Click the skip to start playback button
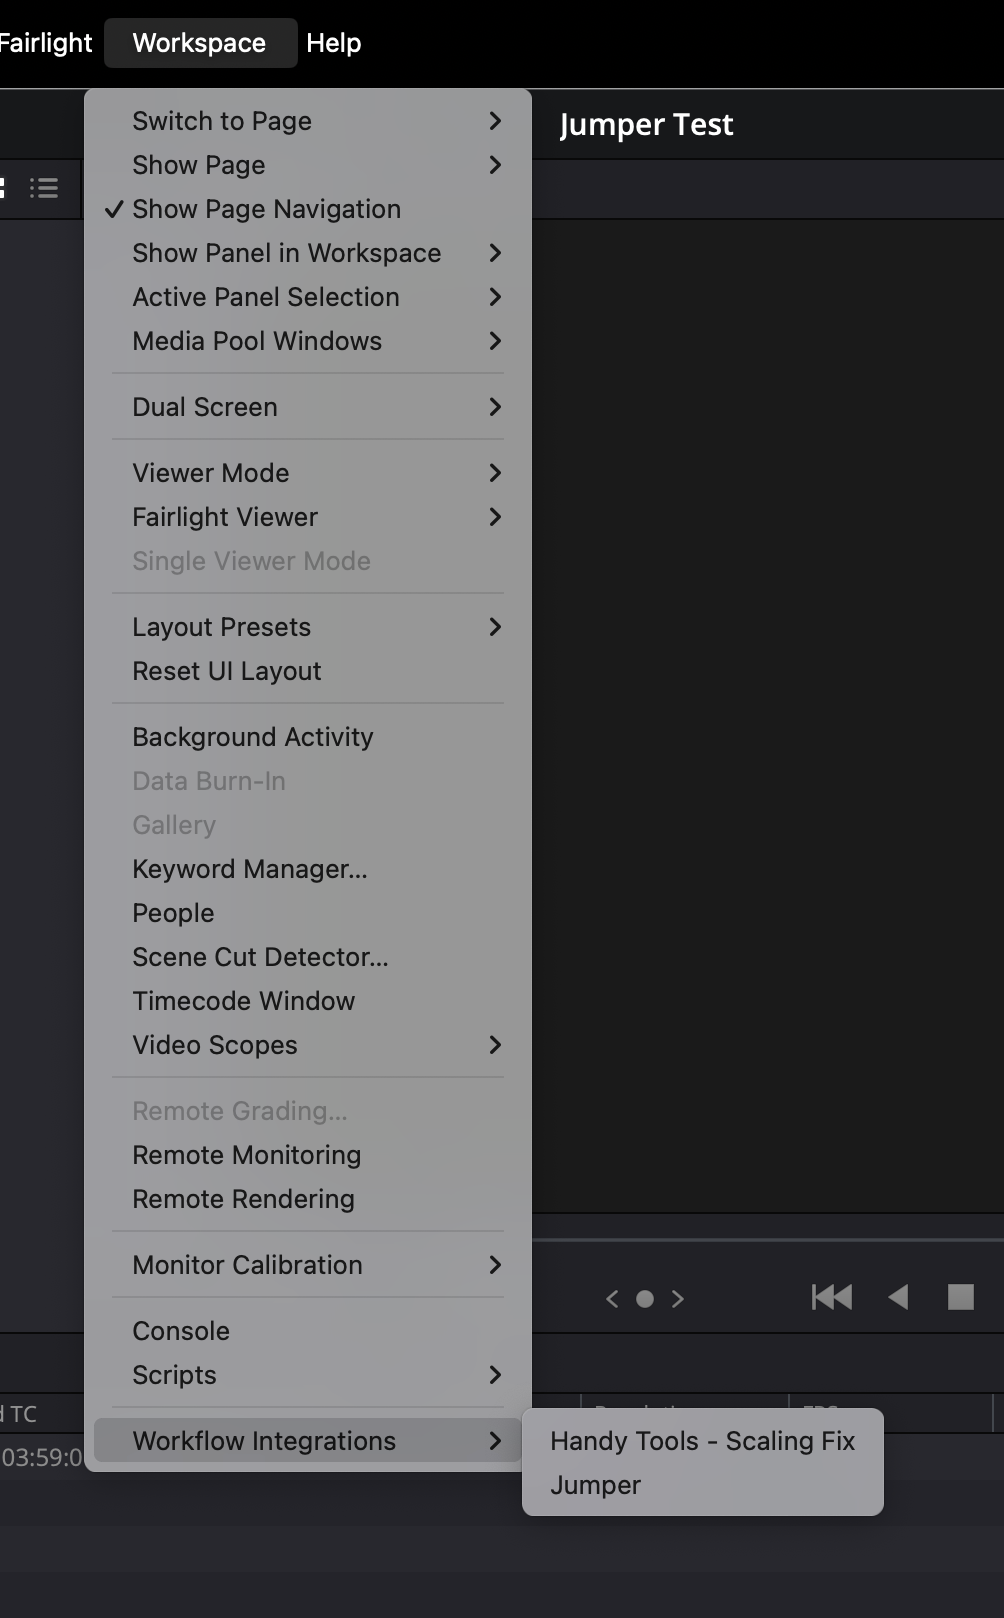This screenshot has height=1618, width=1004. pos(831,1297)
